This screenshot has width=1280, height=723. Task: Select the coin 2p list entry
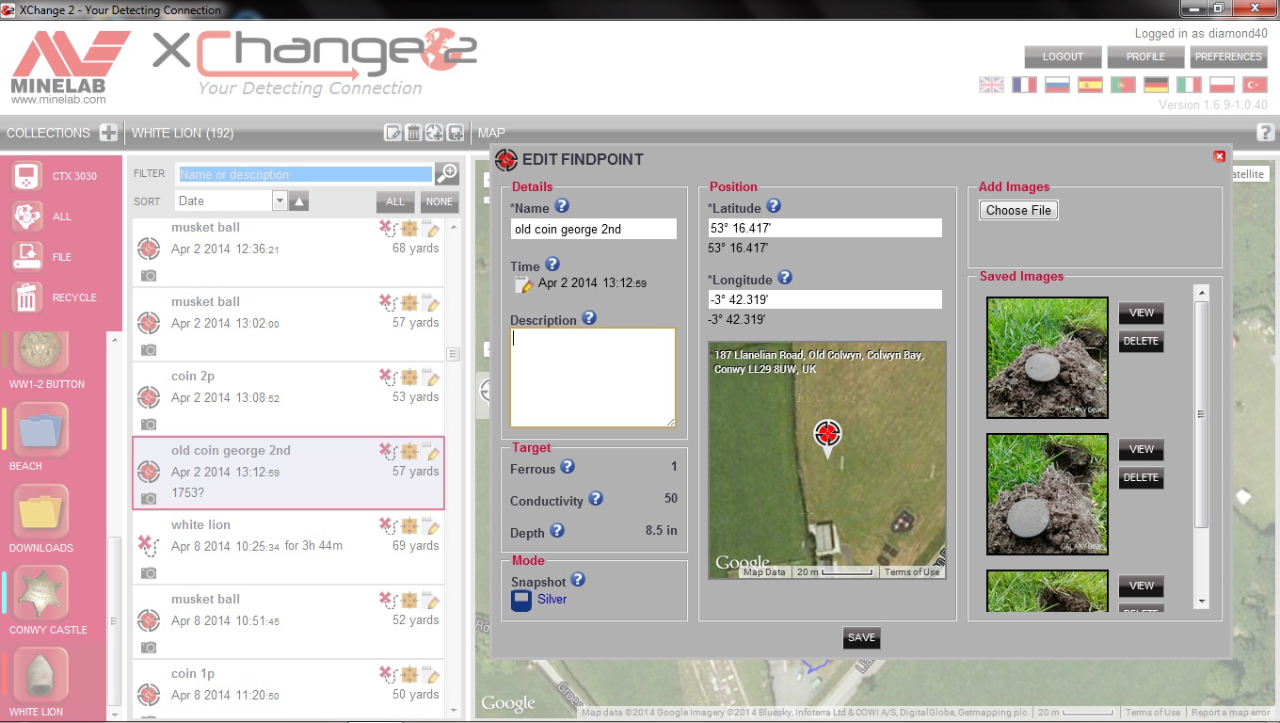click(x=288, y=399)
